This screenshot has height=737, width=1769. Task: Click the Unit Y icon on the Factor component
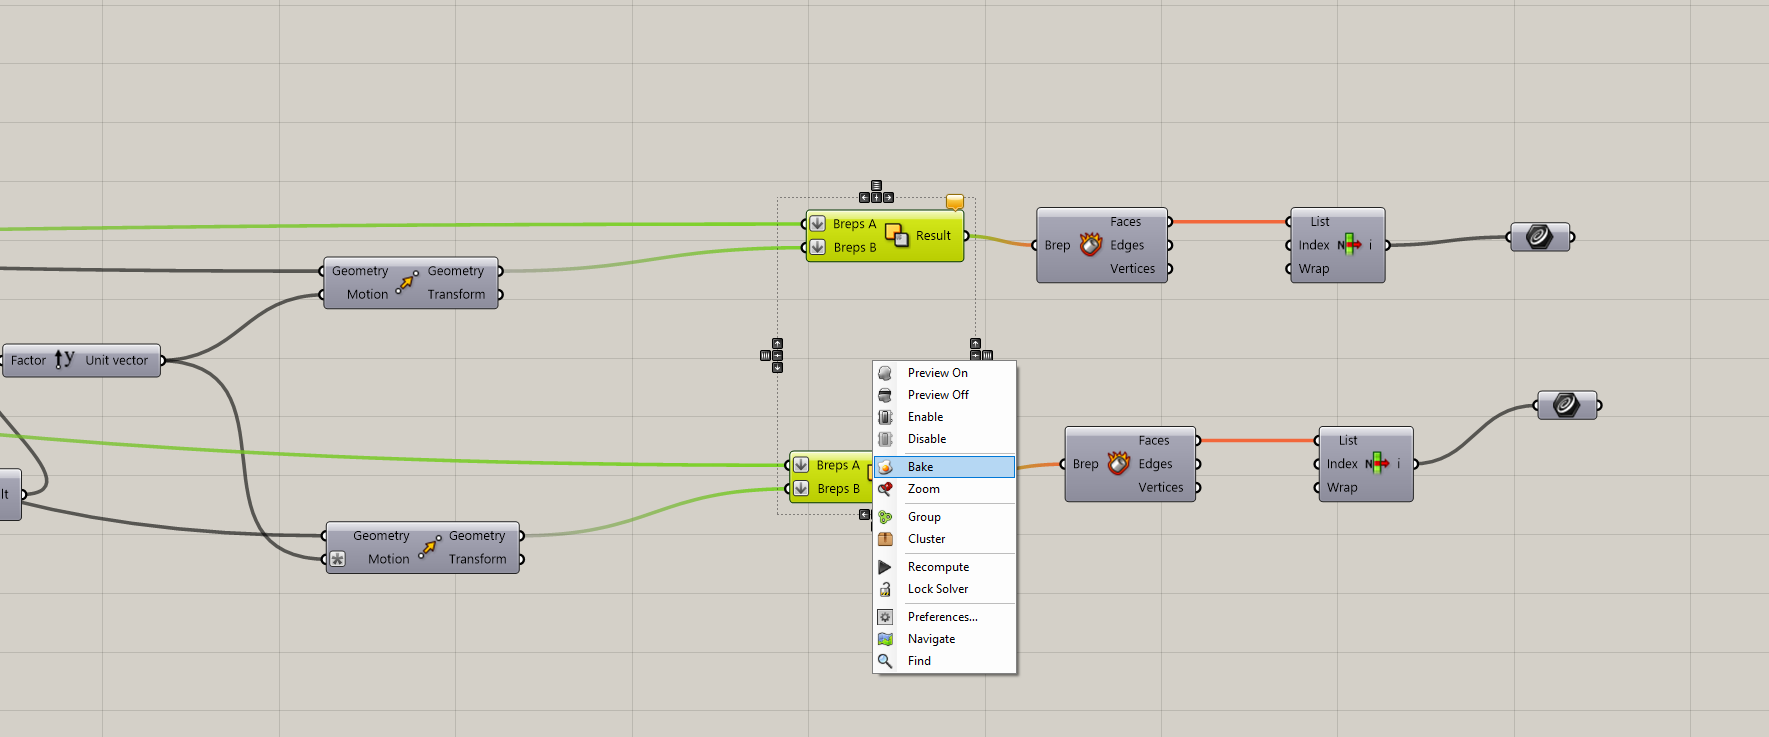(x=65, y=359)
